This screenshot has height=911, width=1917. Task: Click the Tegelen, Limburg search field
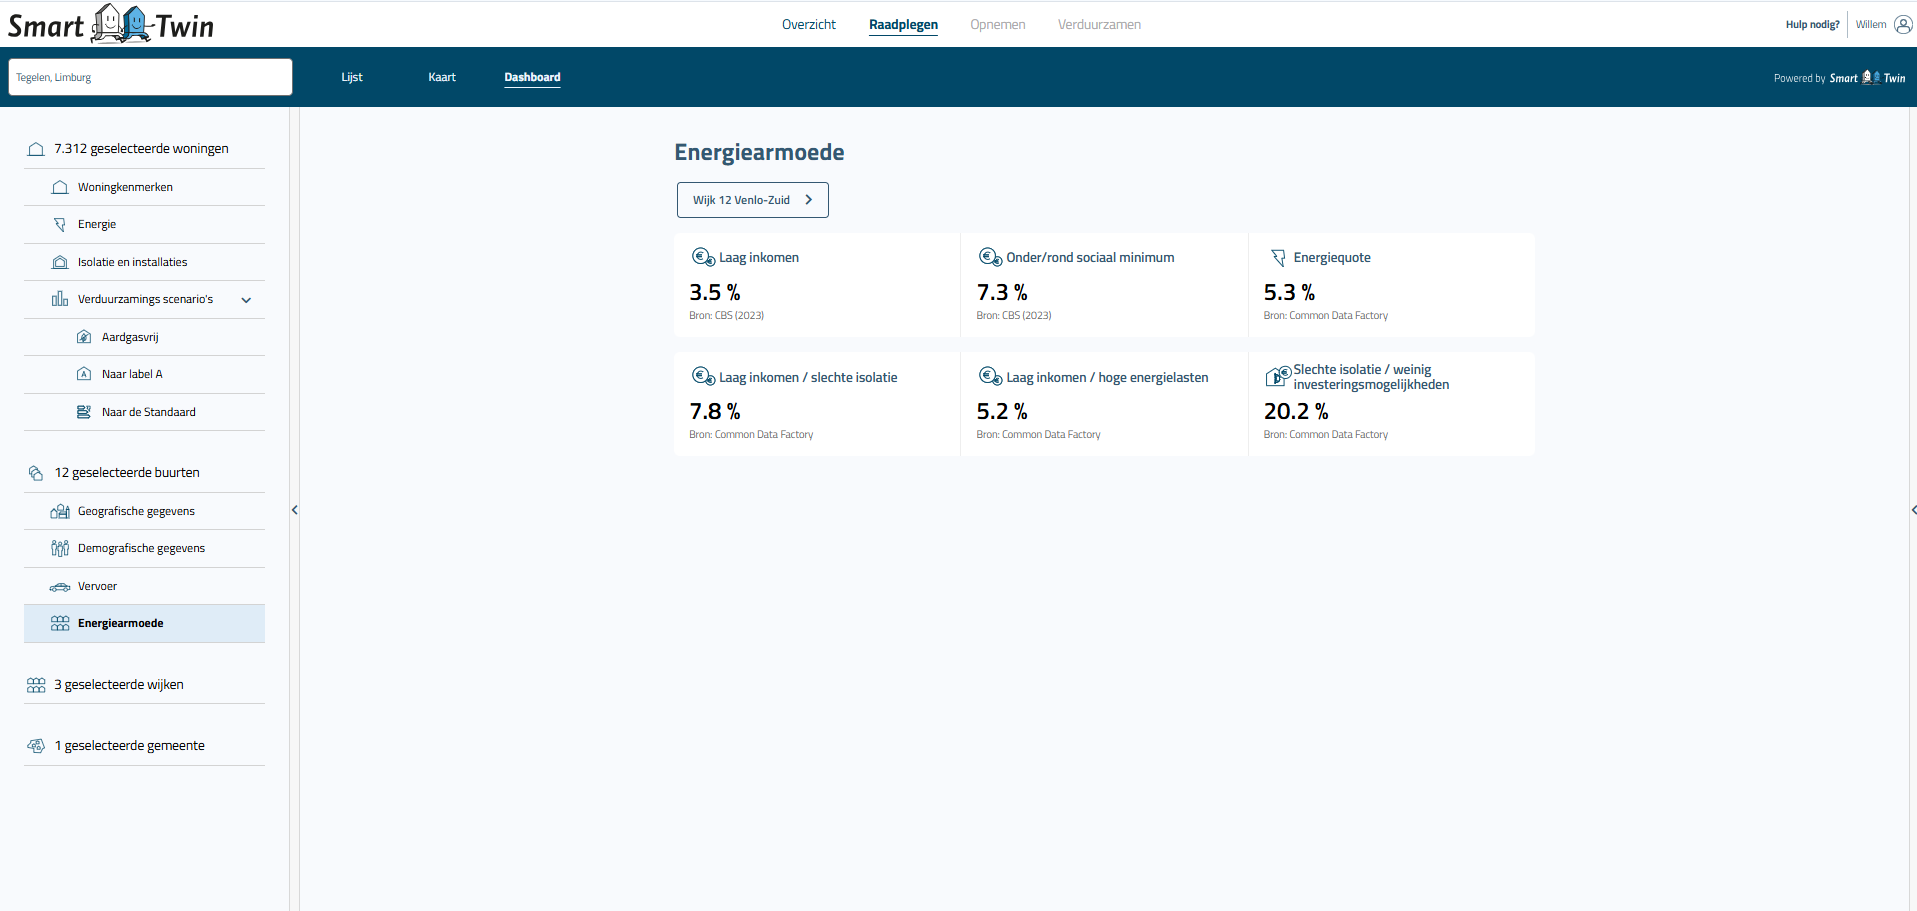click(x=150, y=77)
